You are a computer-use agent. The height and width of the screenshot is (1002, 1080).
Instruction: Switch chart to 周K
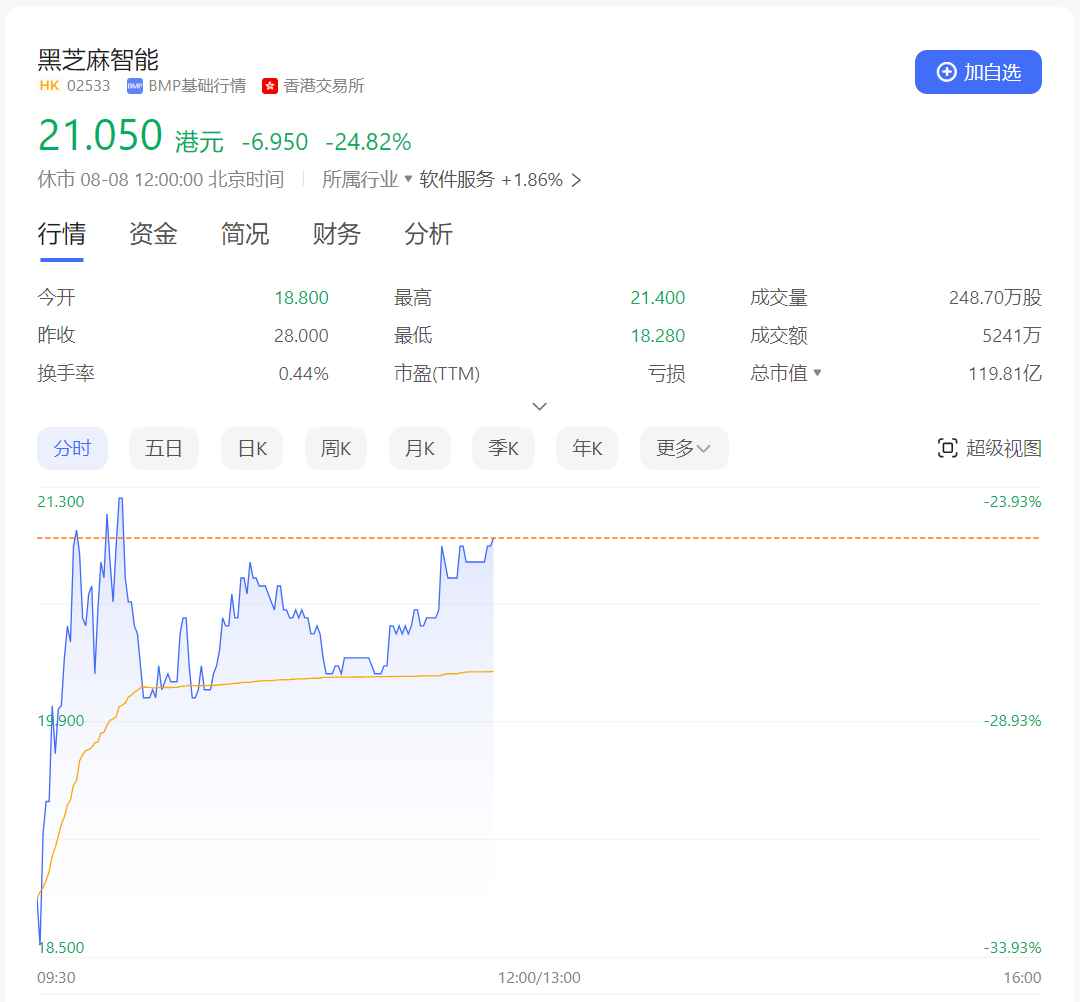click(336, 448)
